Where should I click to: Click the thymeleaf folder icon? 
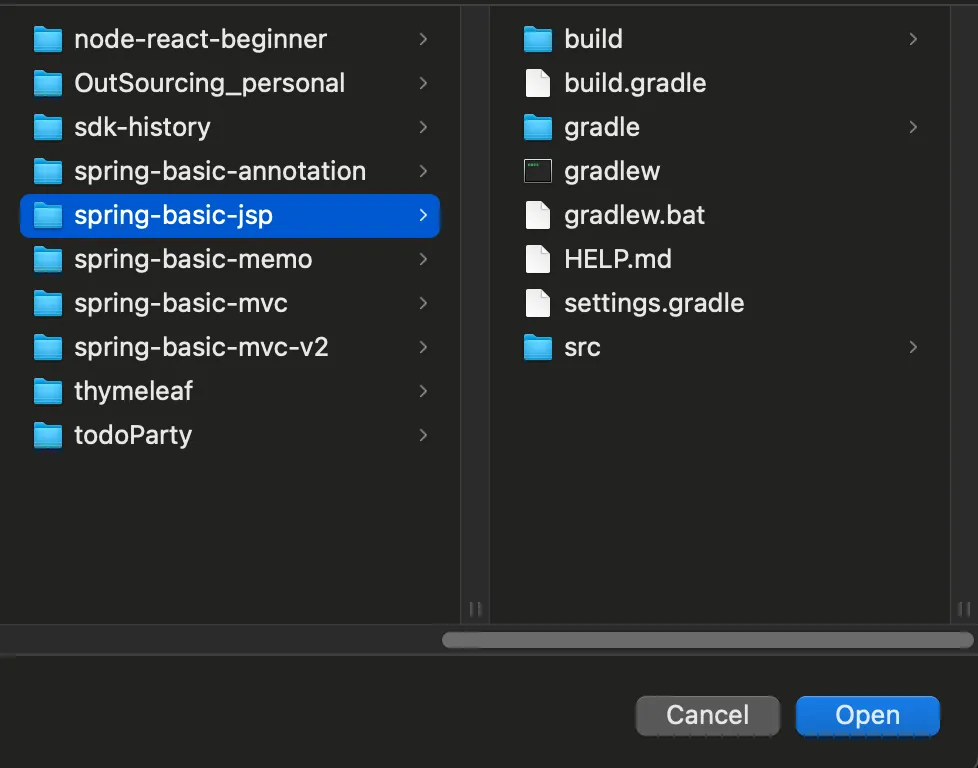(x=48, y=391)
